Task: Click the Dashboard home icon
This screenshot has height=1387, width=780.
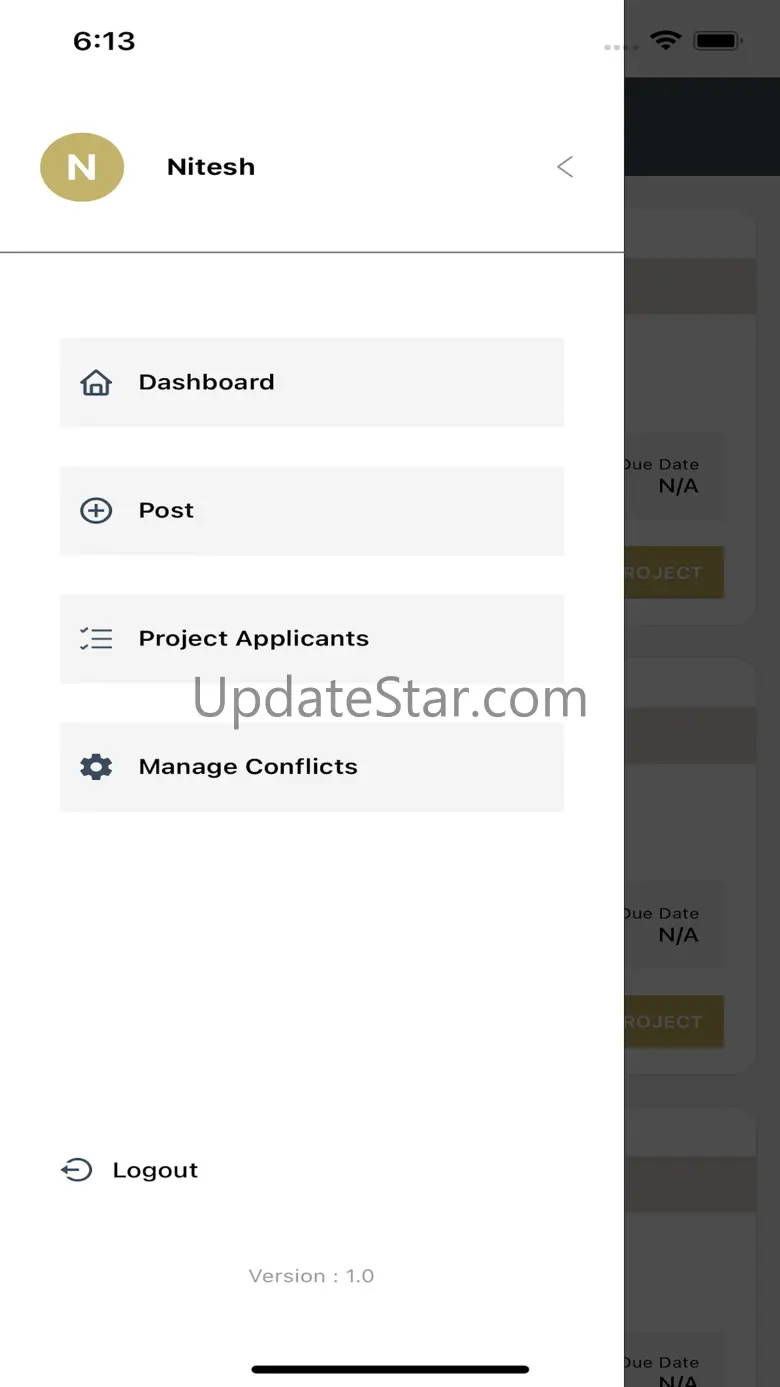Action: [x=96, y=382]
